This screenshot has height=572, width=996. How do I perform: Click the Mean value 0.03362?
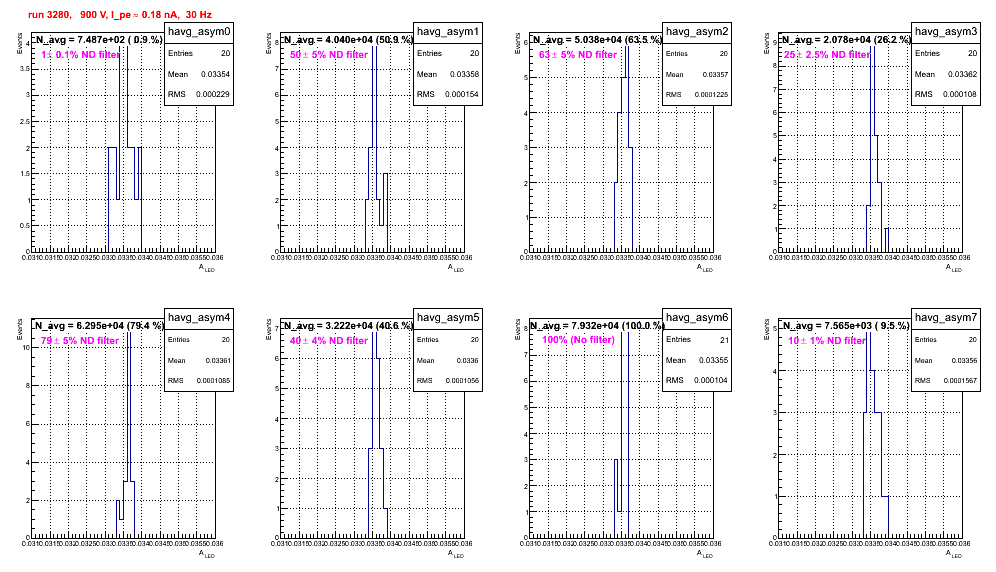click(962, 74)
